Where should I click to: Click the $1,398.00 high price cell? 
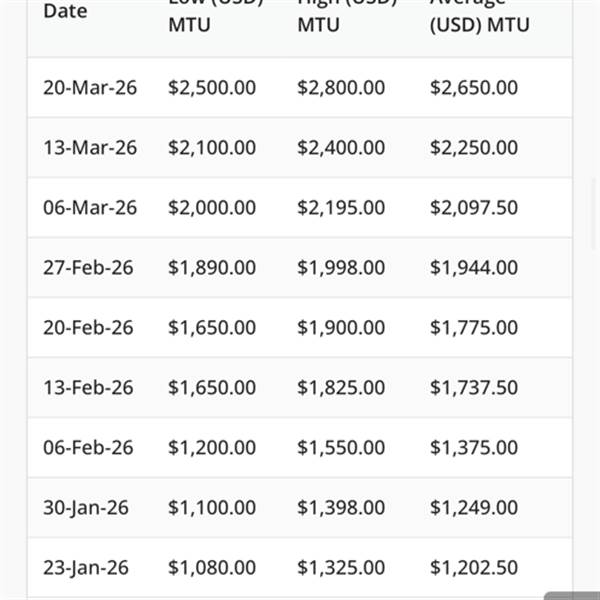(x=341, y=508)
